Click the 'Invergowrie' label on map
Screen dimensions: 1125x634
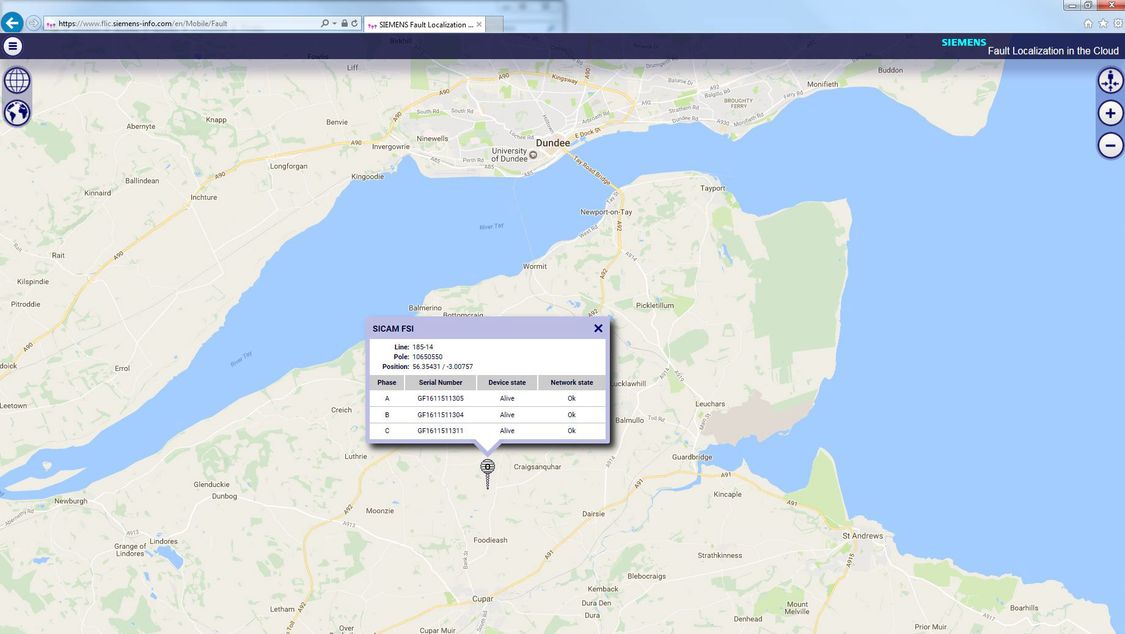(391, 147)
